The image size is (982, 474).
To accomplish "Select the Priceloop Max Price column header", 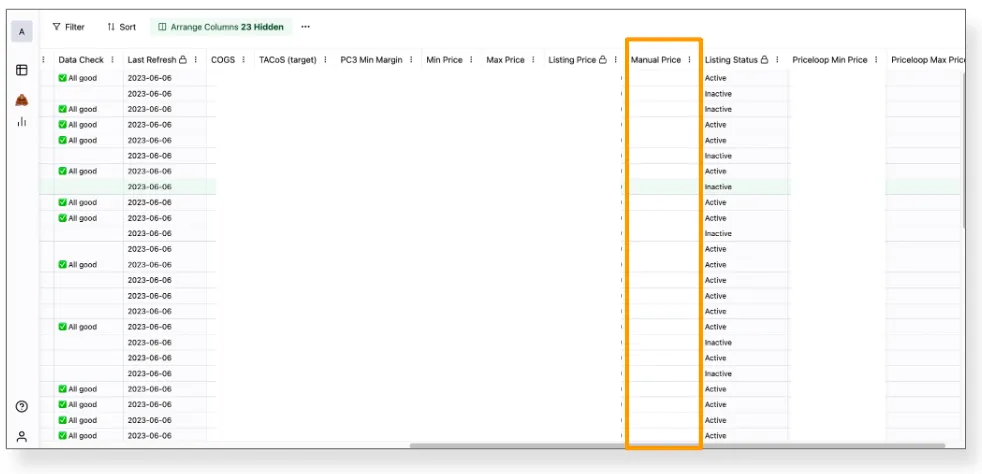I will (926, 60).
